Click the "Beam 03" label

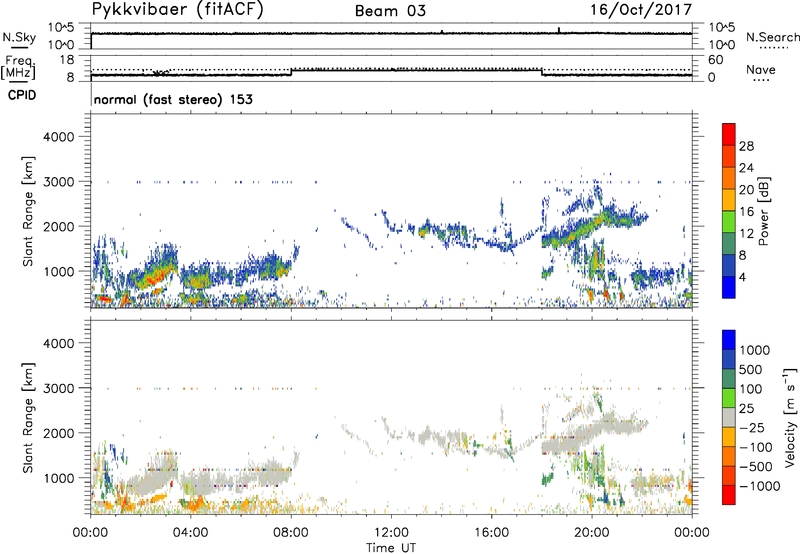pyautogui.click(x=390, y=11)
